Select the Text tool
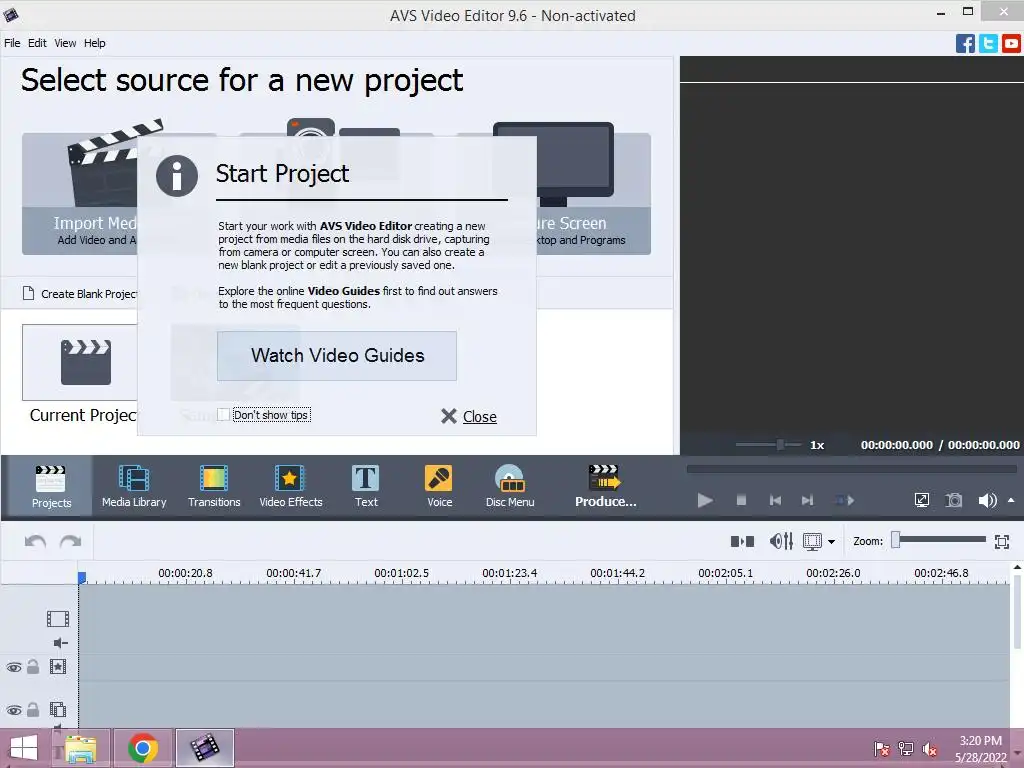Viewport: 1024px width, 768px height. tap(366, 487)
